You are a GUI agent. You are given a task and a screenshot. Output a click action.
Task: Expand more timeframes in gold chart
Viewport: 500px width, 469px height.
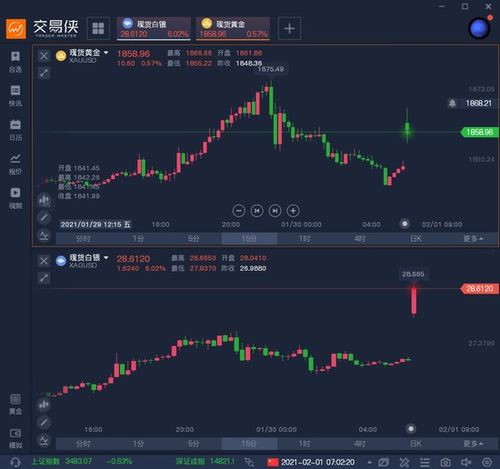(473, 239)
